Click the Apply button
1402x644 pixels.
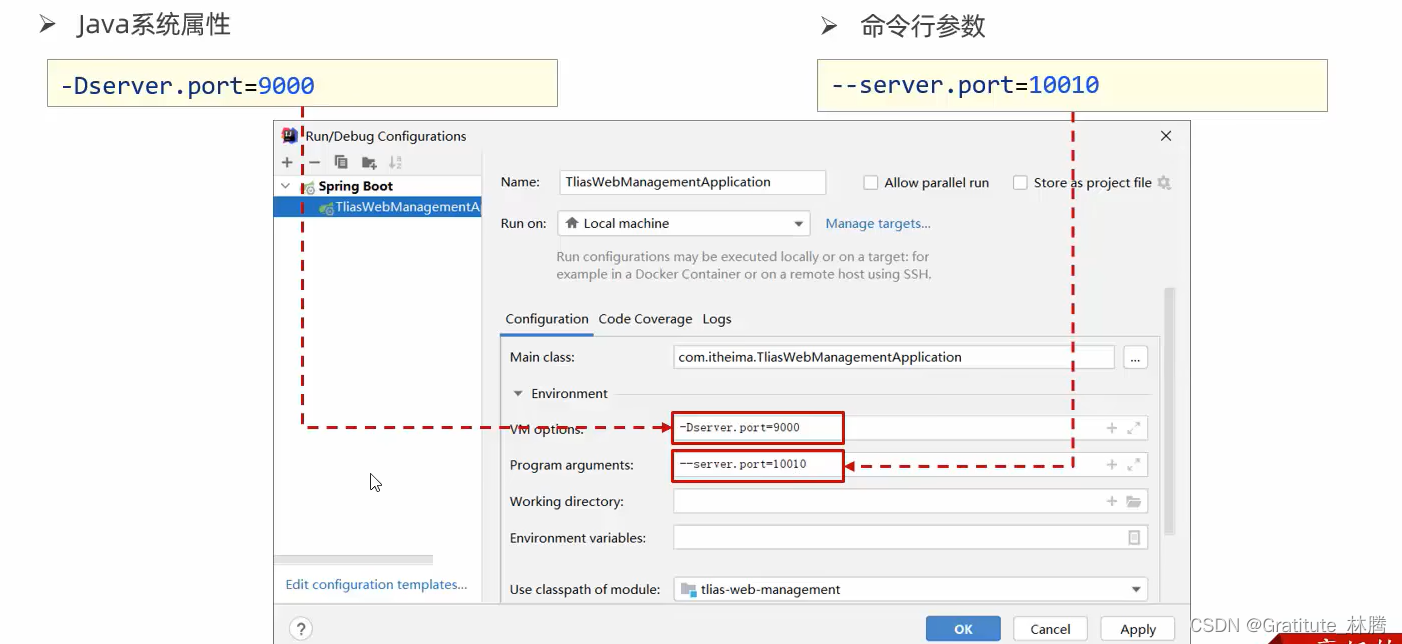pyautogui.click(x=1137, y=629)
